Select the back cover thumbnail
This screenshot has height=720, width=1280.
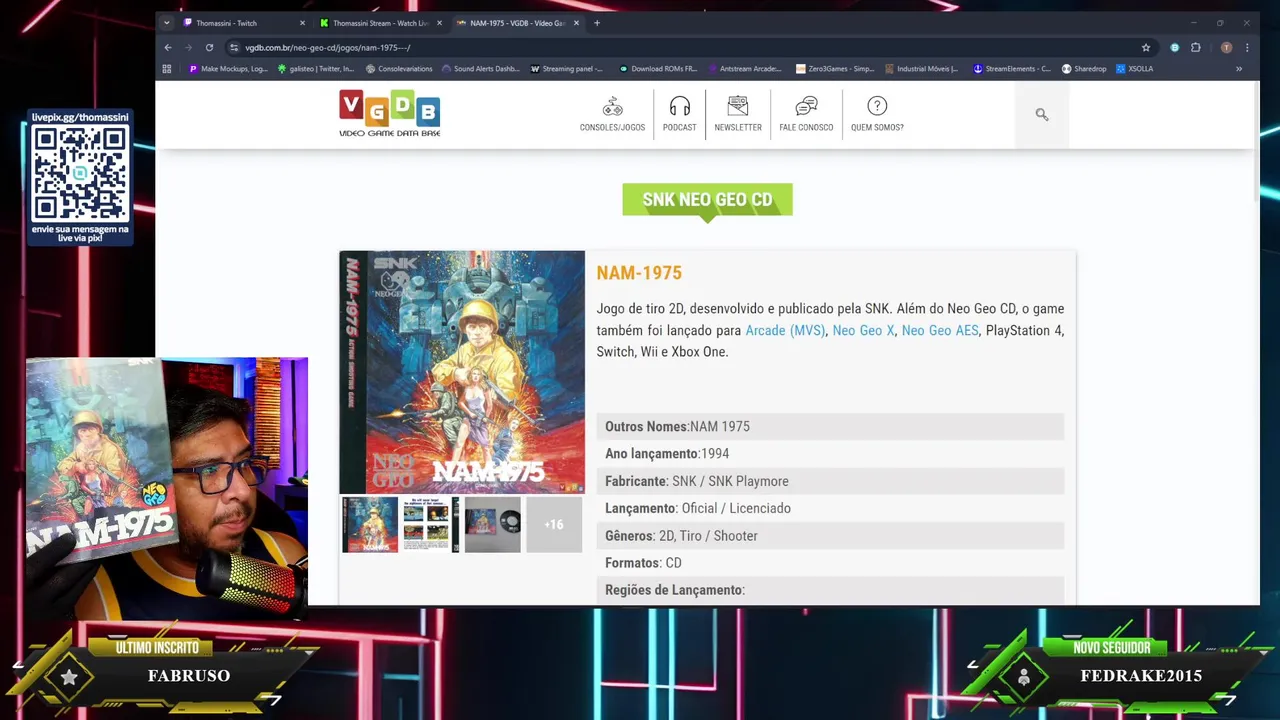[431, 524]
